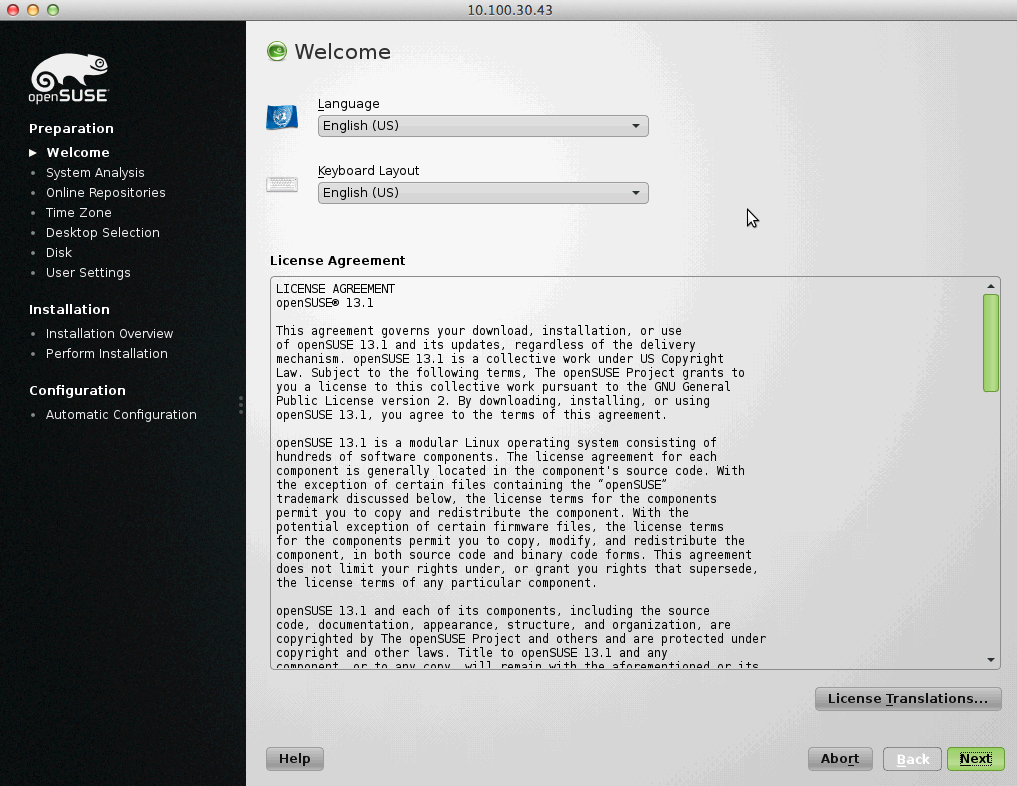Select System Analysis in the sidebar
This screenshot has width=1017, height=786.
pyautogui.click(x=95, y=173)
